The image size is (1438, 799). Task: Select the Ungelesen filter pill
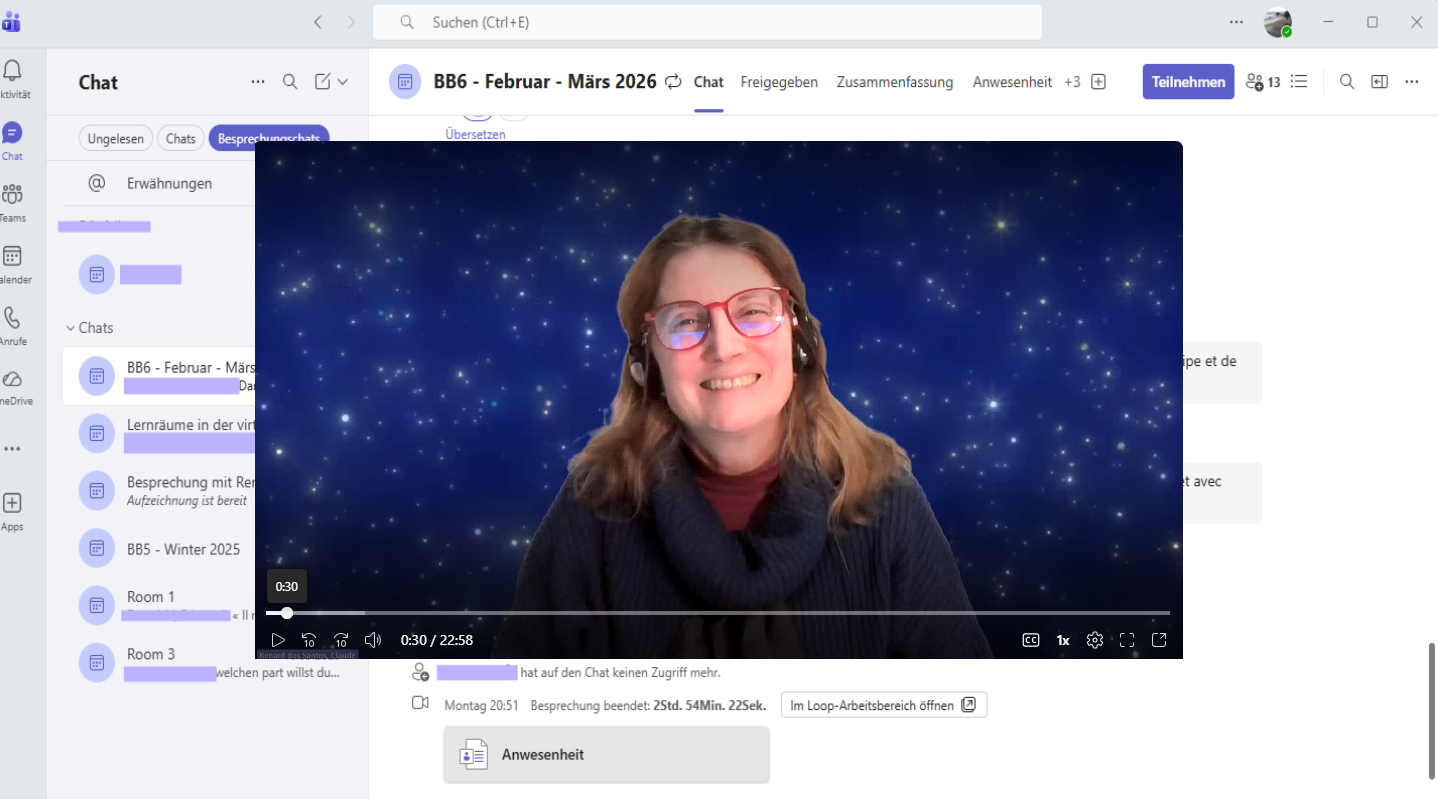tap(115, 139)
